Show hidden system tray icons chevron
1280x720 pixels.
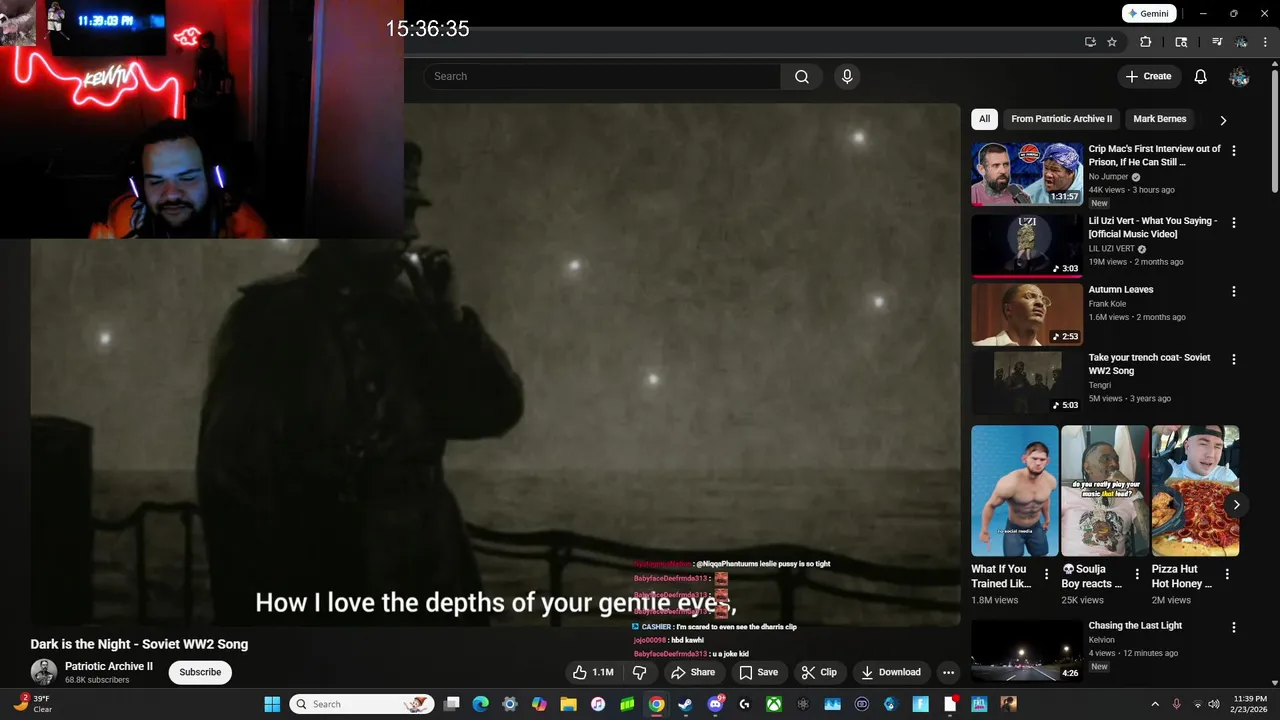coord(1155,704)
